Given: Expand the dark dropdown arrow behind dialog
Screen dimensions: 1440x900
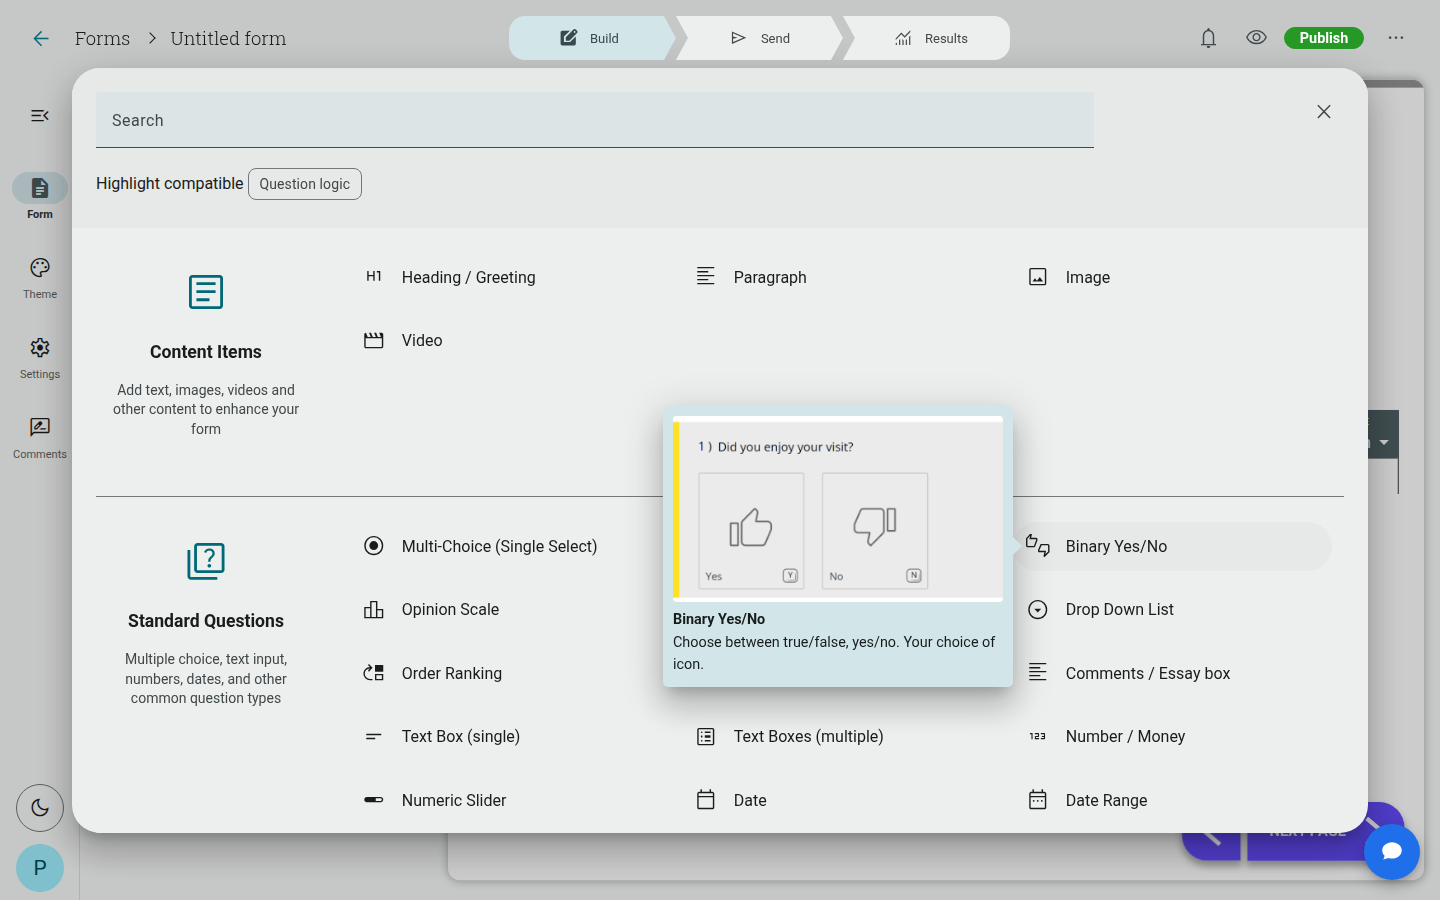Looking at the screenshot, I should point(1384,441).
